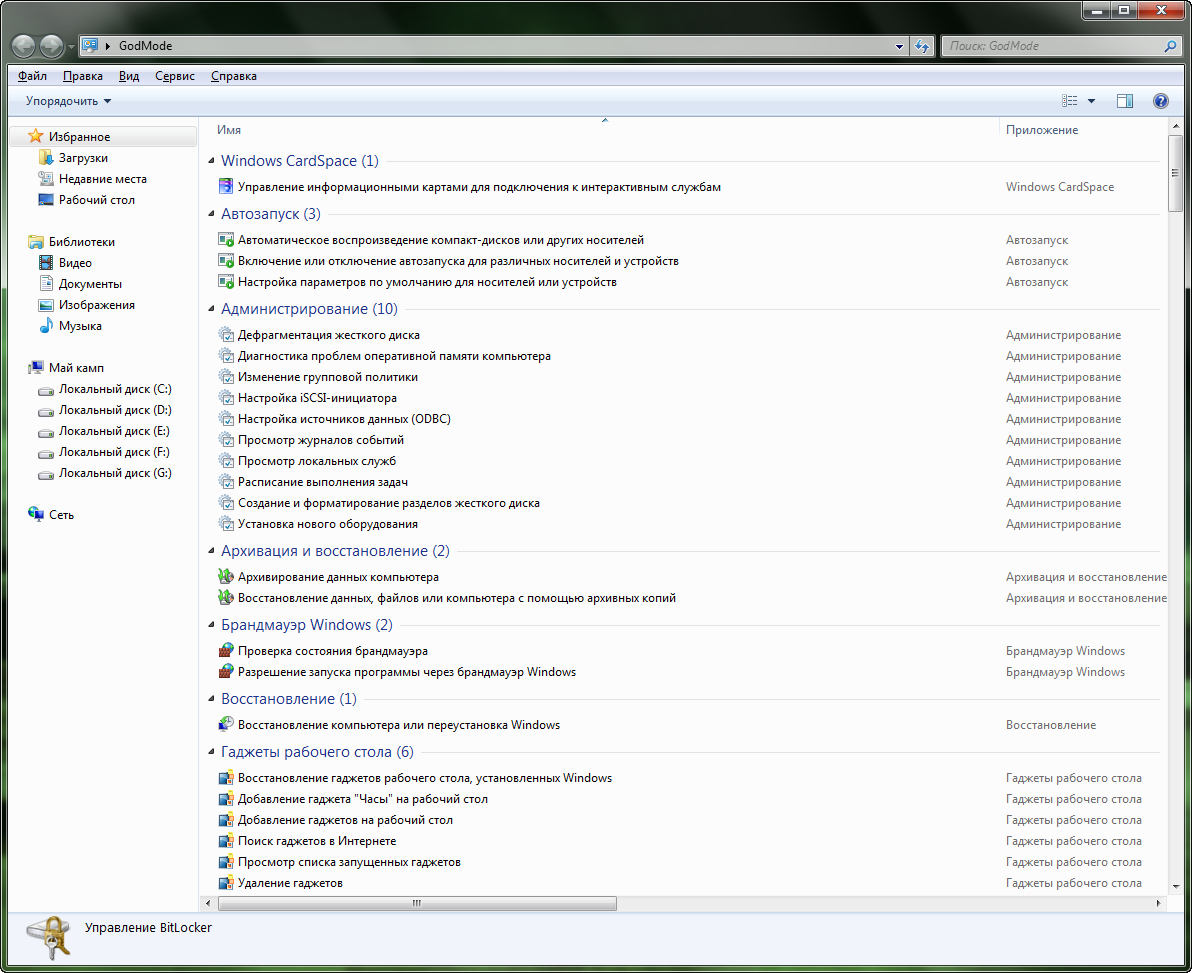Screen dimensions: 1192x973
Task: Click icon of Проверка состояния брандмауэра
Action: (225, 650)
